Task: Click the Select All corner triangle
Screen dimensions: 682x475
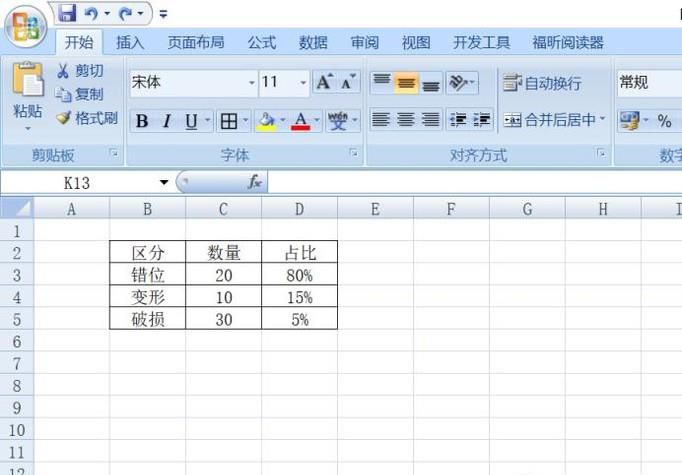Action: pyautogui.click(x=17, y=208)
